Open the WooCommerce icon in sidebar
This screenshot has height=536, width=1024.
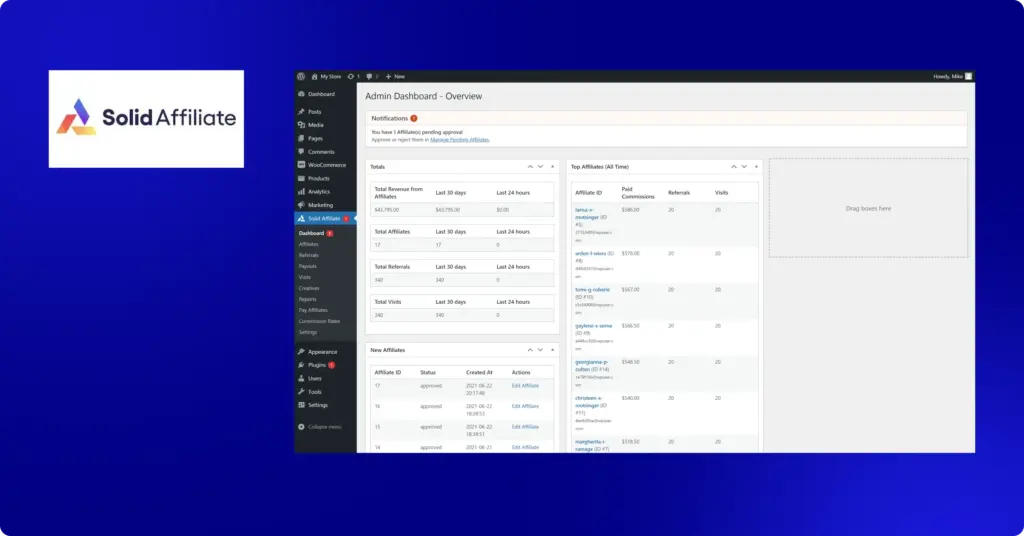[301, 165]
